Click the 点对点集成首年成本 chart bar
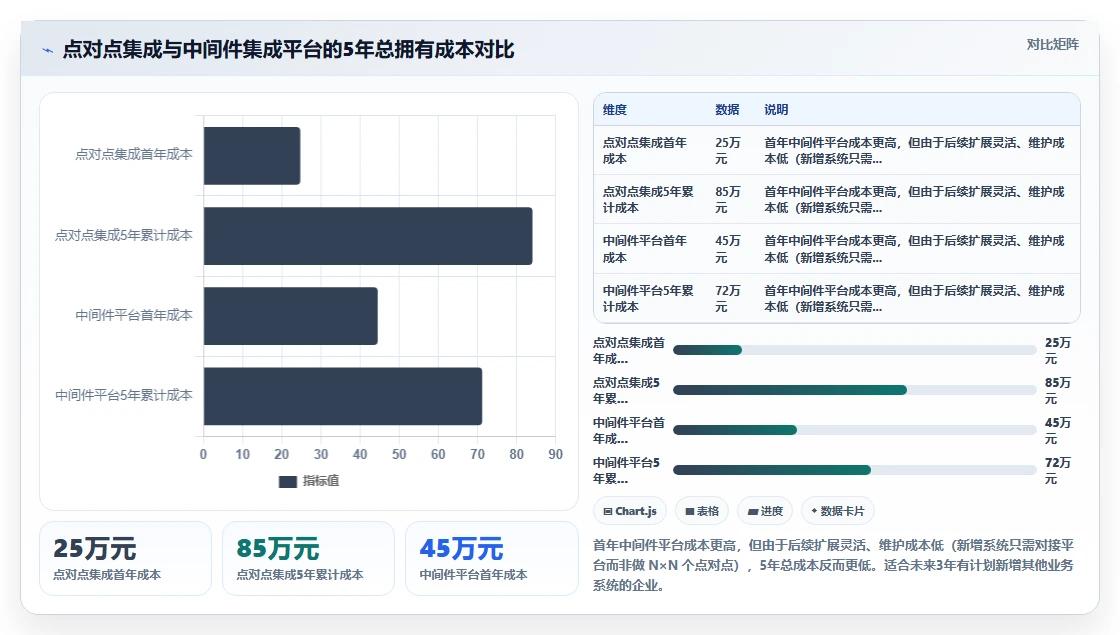This screenshot has height=635, width=1120. click(251, 156)
